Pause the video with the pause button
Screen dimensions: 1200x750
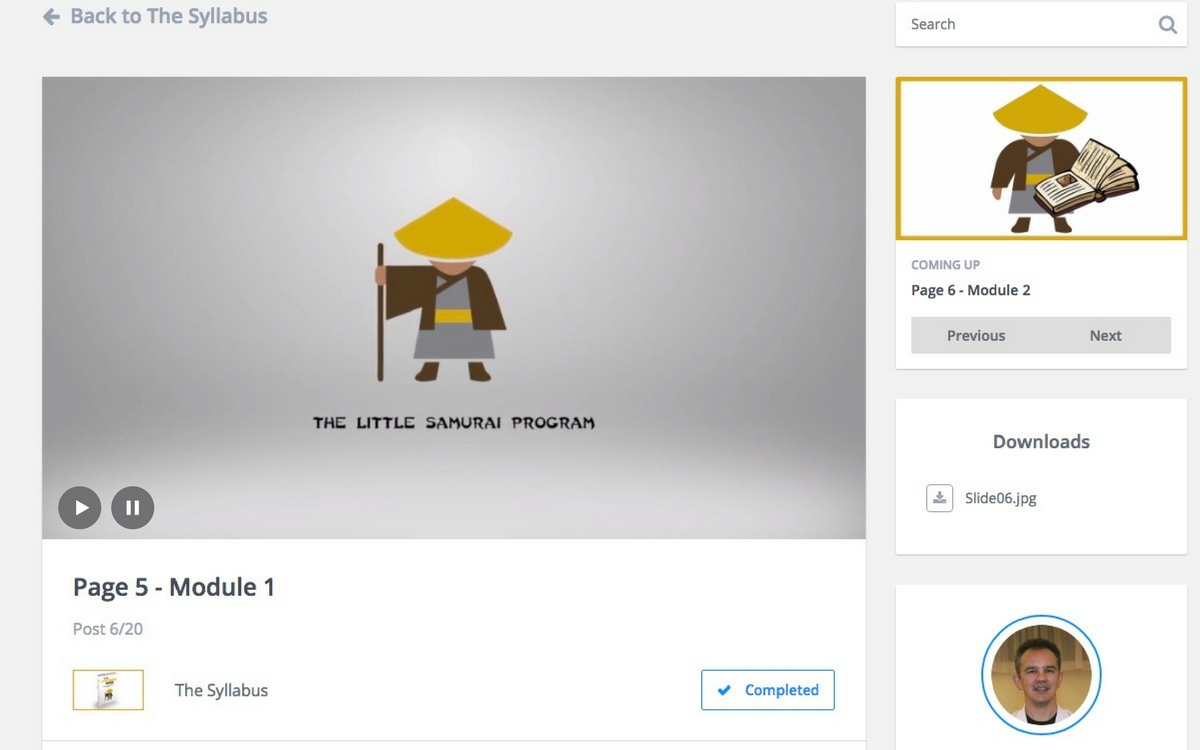133,507
